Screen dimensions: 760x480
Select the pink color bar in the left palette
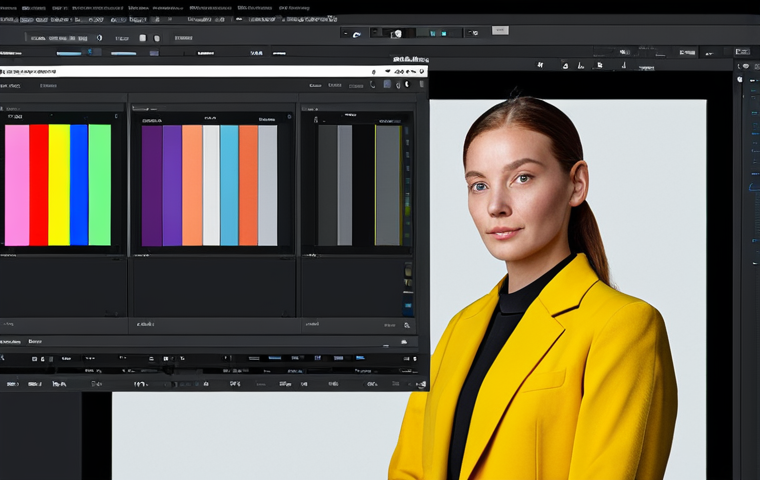click(17, 185)
